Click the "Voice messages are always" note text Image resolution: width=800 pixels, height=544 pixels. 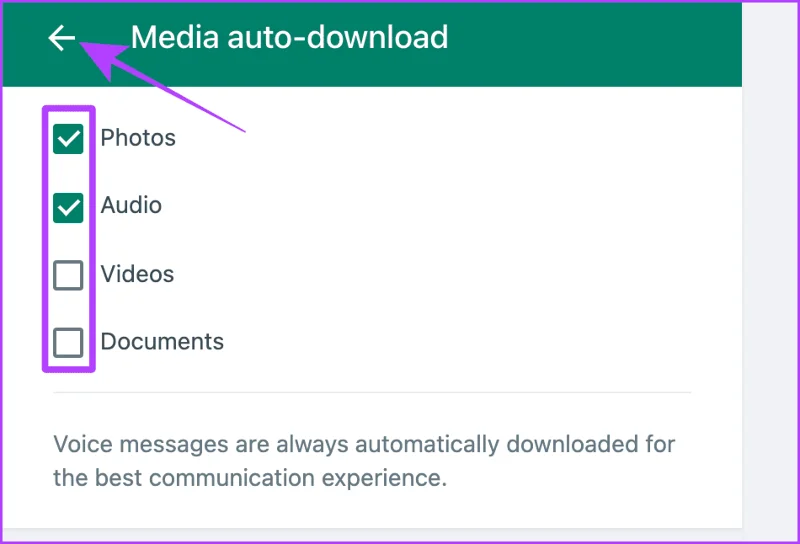pos(364,461)
